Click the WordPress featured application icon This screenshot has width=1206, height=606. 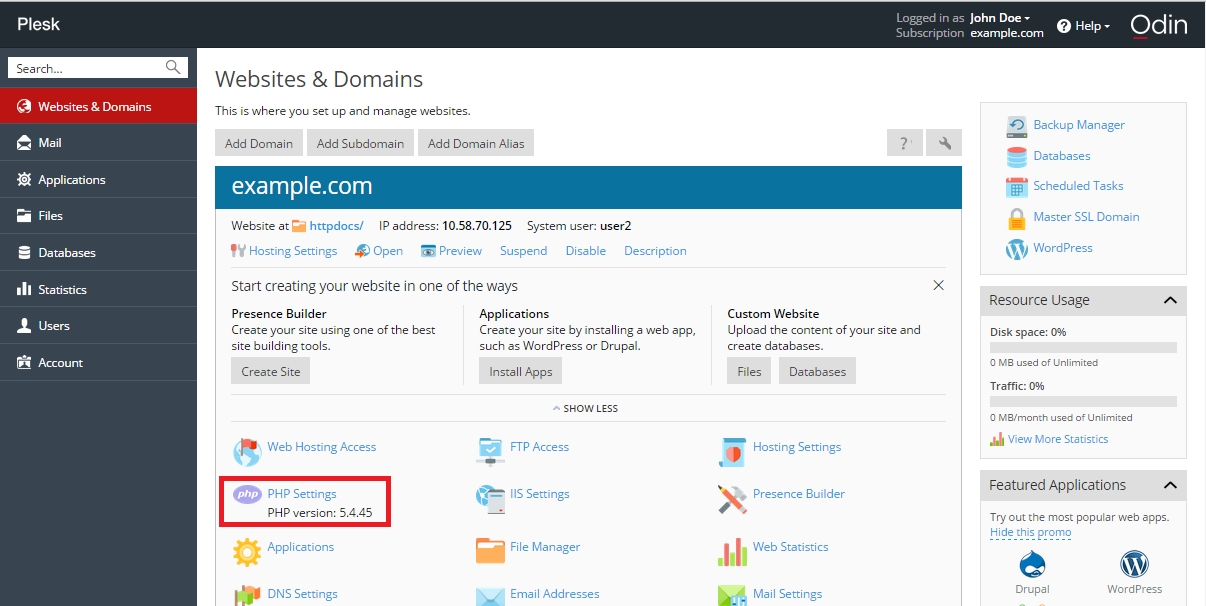point(1134,564)
